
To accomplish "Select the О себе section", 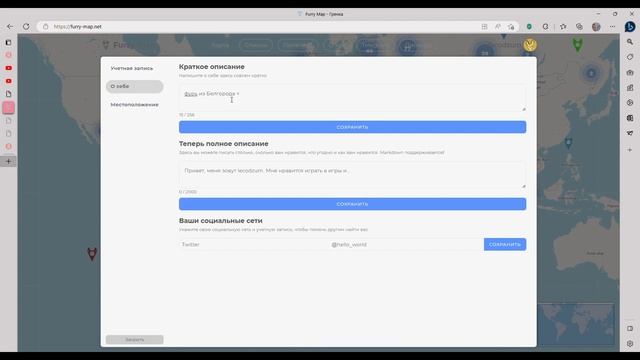I will 134,87.
